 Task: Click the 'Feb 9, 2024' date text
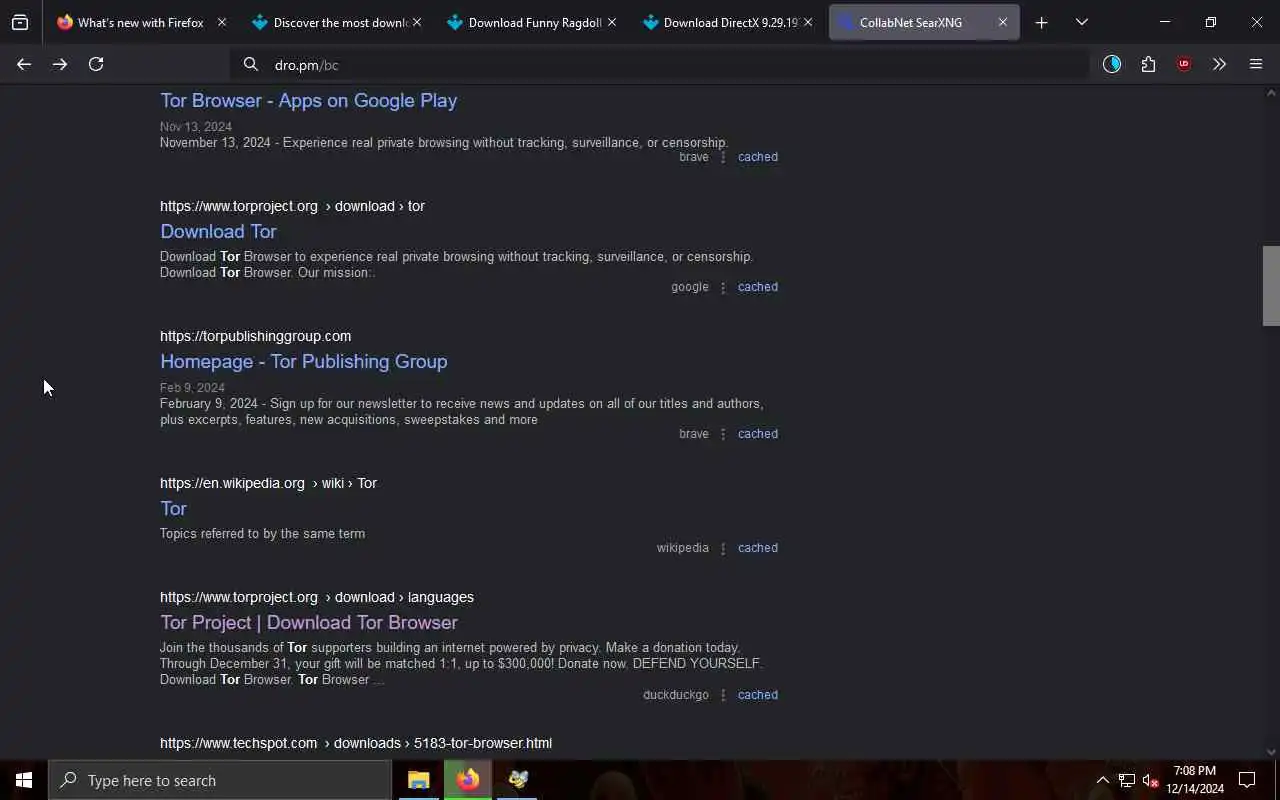pyautogui.click(x=192, y=388)
